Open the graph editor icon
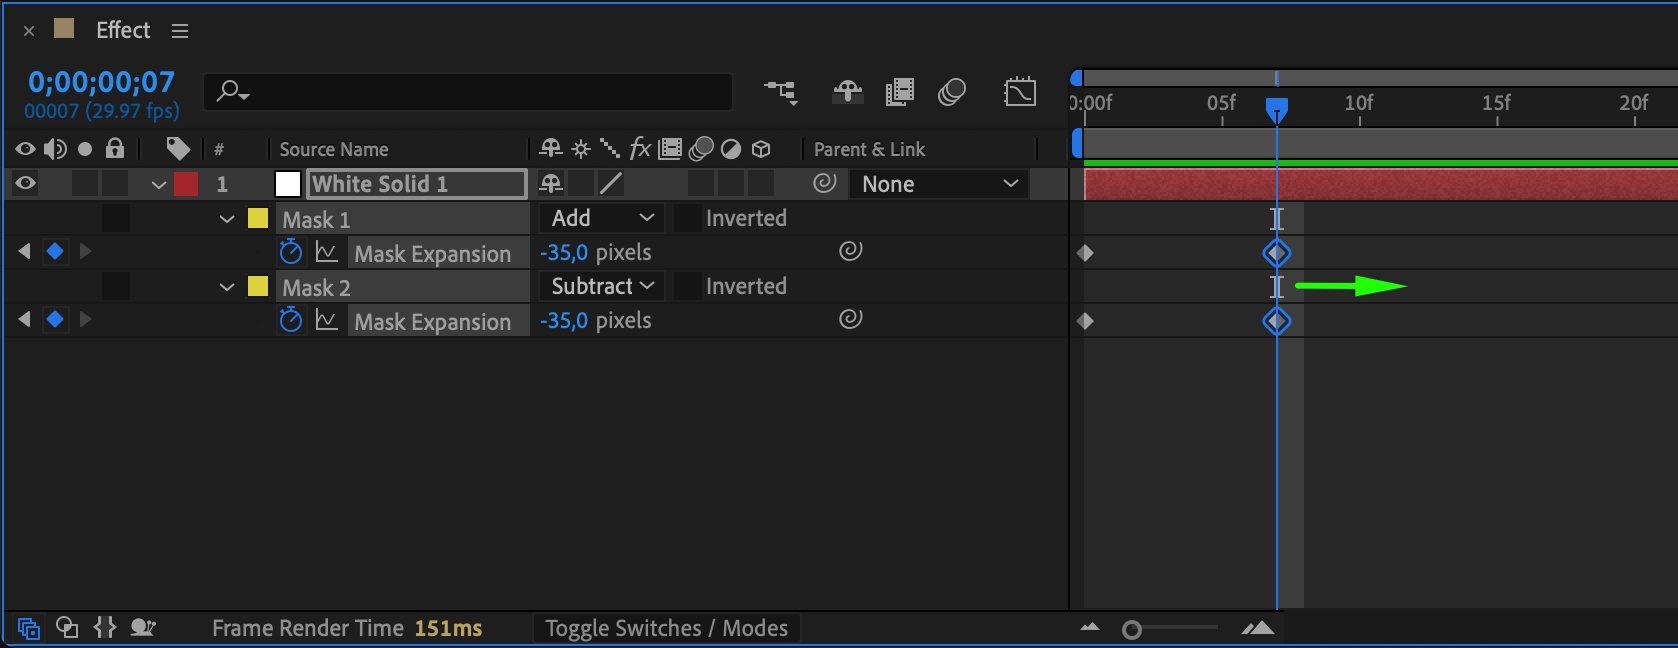The width and height of the screenshot is (1678, 648). 1019,92
